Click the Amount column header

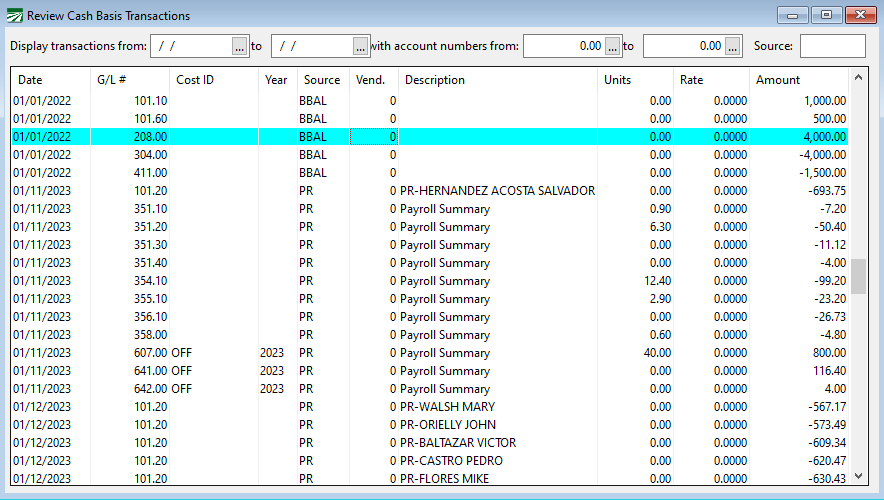tap(799, 80)
